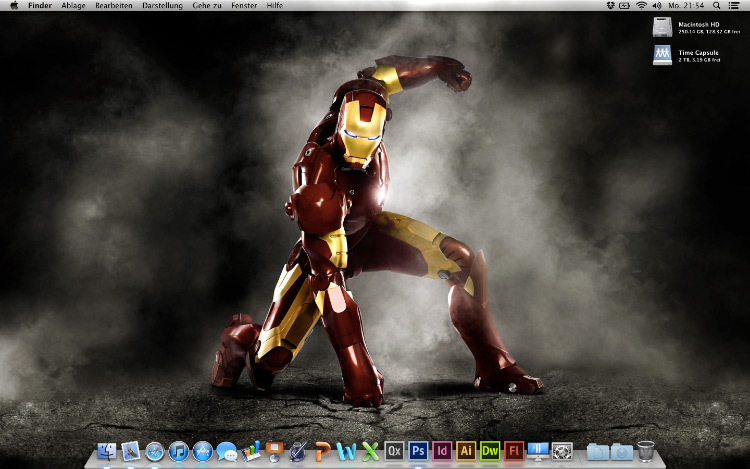This screenshot has height=469, width=750.
Task: Open Messages speech bubble icon
Action: click(226, 451)
